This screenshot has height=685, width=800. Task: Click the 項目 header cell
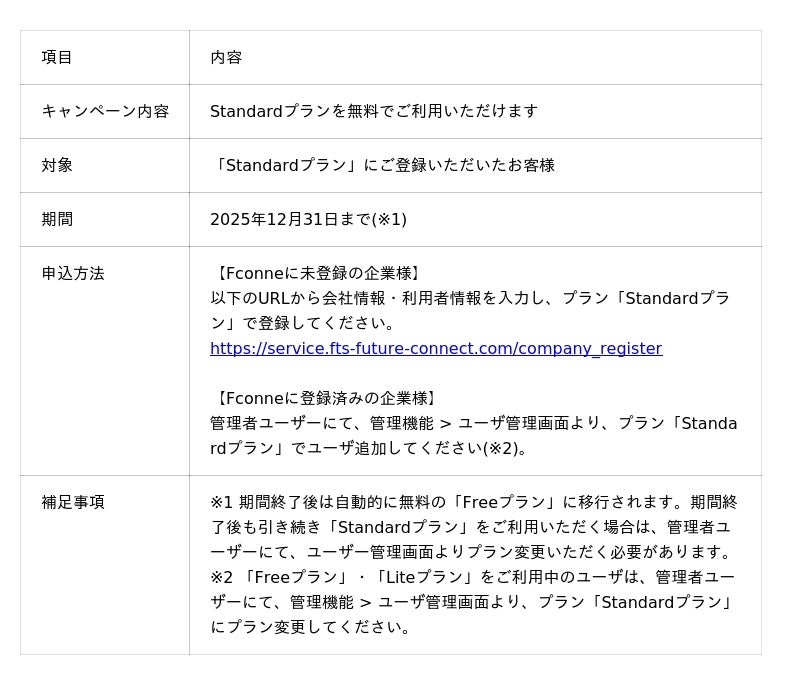57,57
